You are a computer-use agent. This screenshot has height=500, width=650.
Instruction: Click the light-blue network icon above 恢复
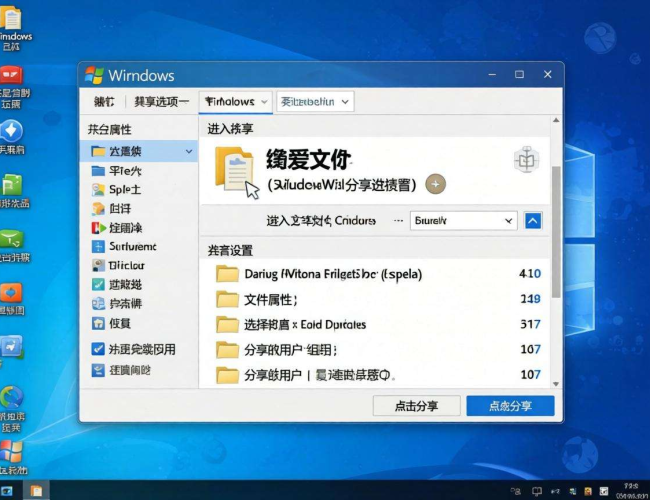tap(98, 303)
